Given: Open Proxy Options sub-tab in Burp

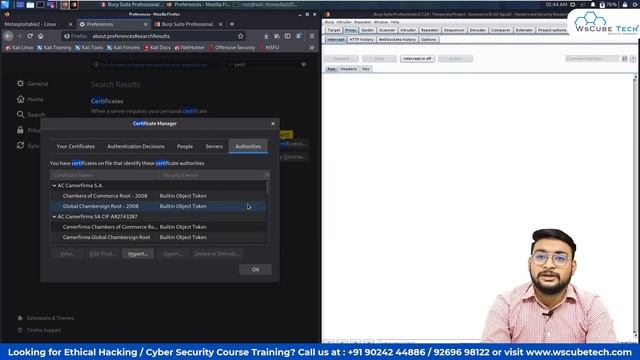Looking at the screenshot, I should (429, 40).
